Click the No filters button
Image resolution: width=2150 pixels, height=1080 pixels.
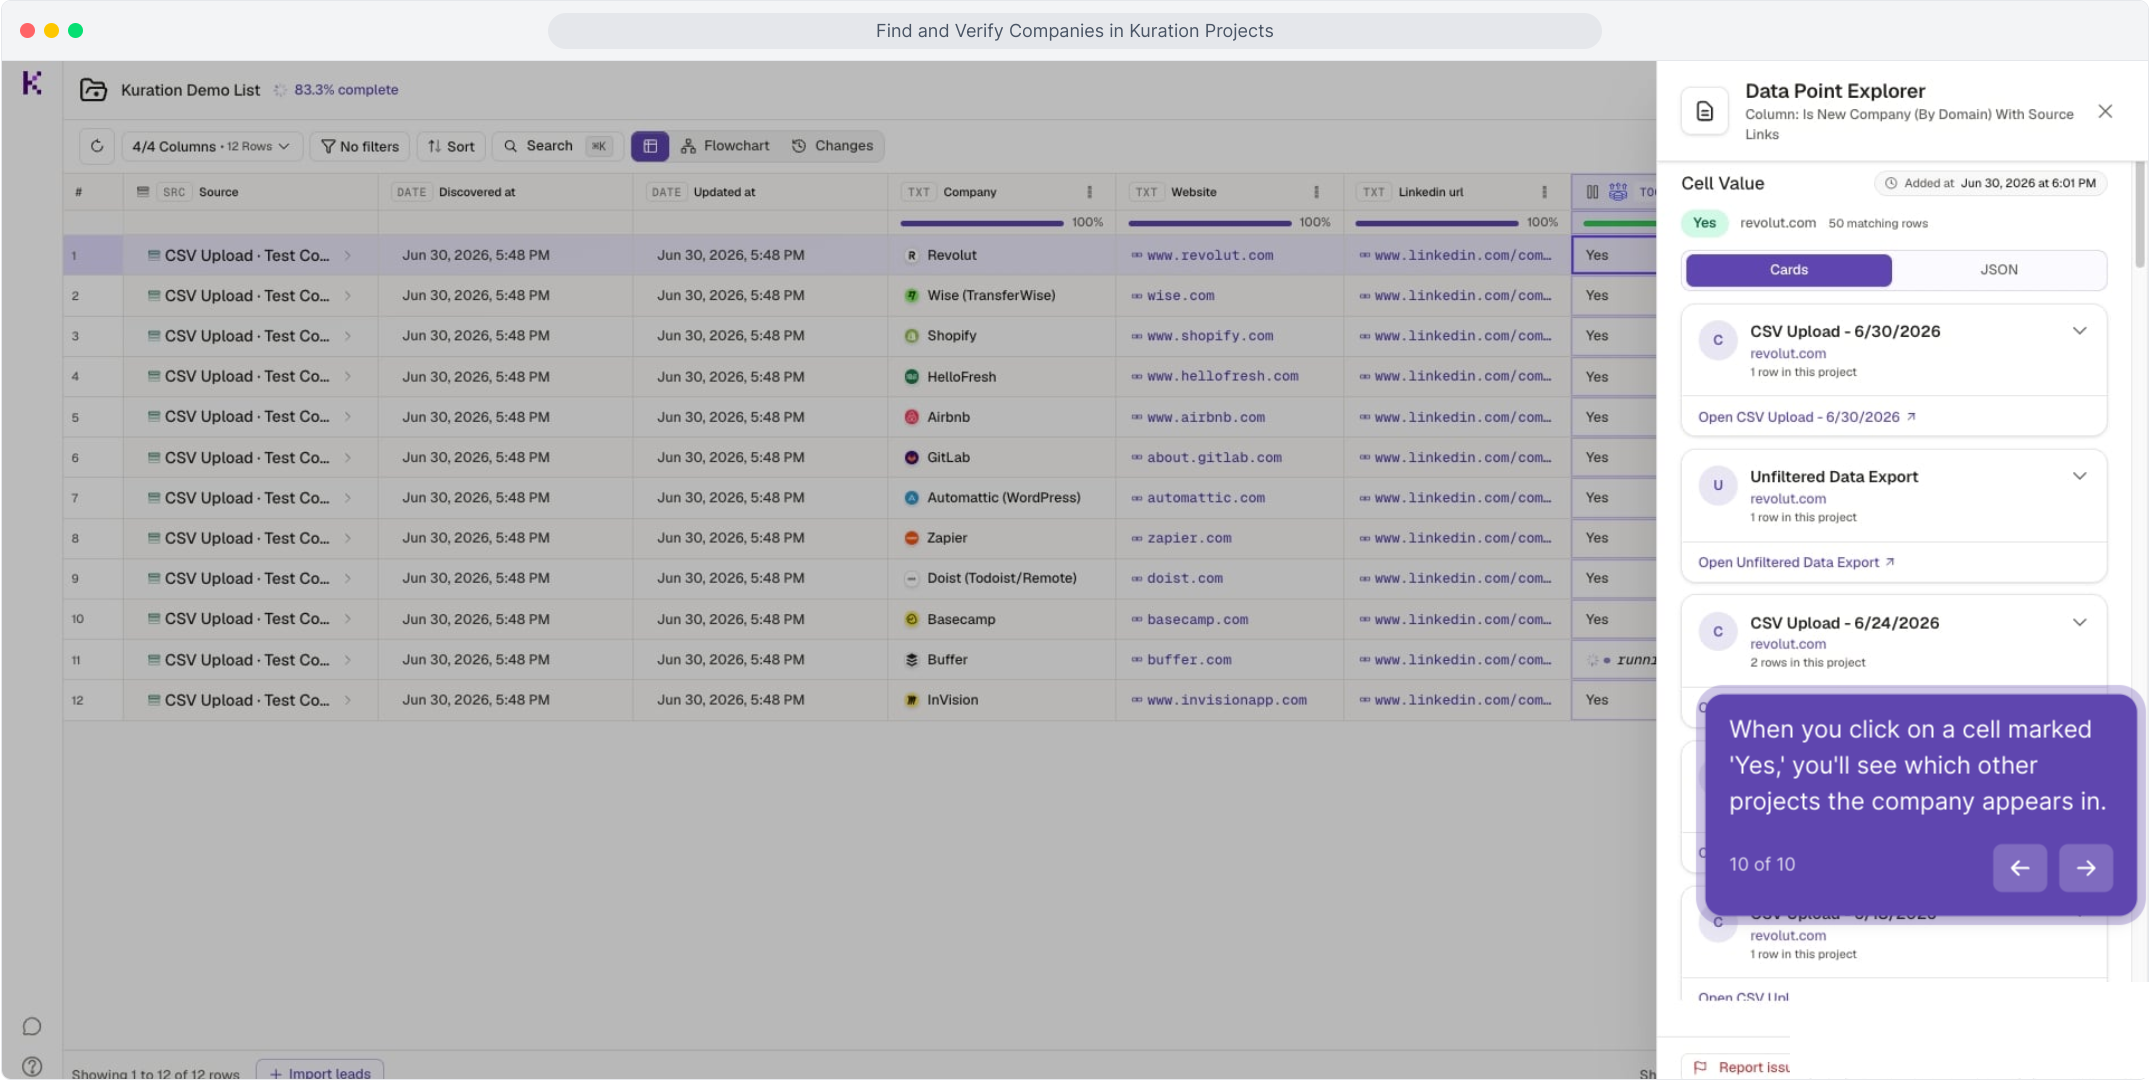tap(359, 146)
